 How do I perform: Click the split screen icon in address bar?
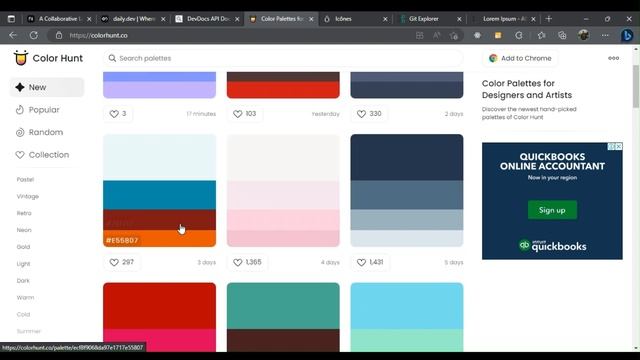coord(420,36)
